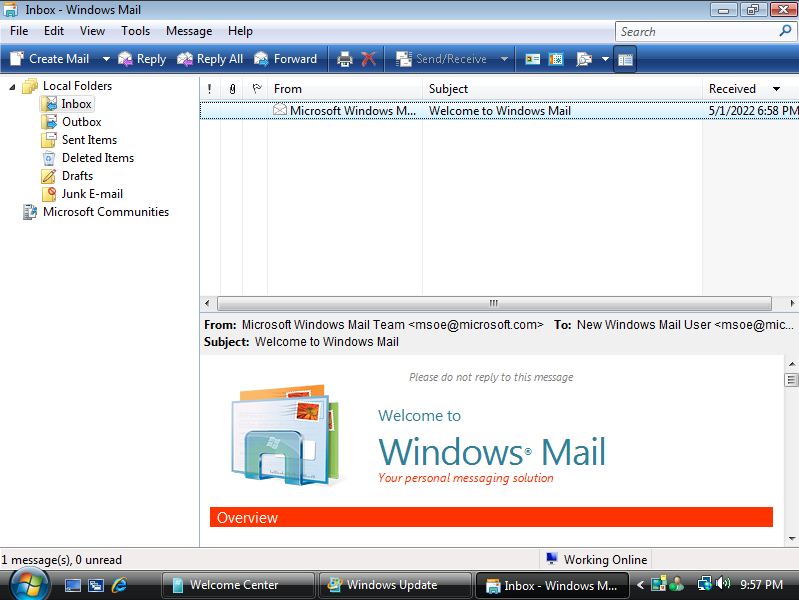Open the File menu
799x600 pixels.
point(19,31)
